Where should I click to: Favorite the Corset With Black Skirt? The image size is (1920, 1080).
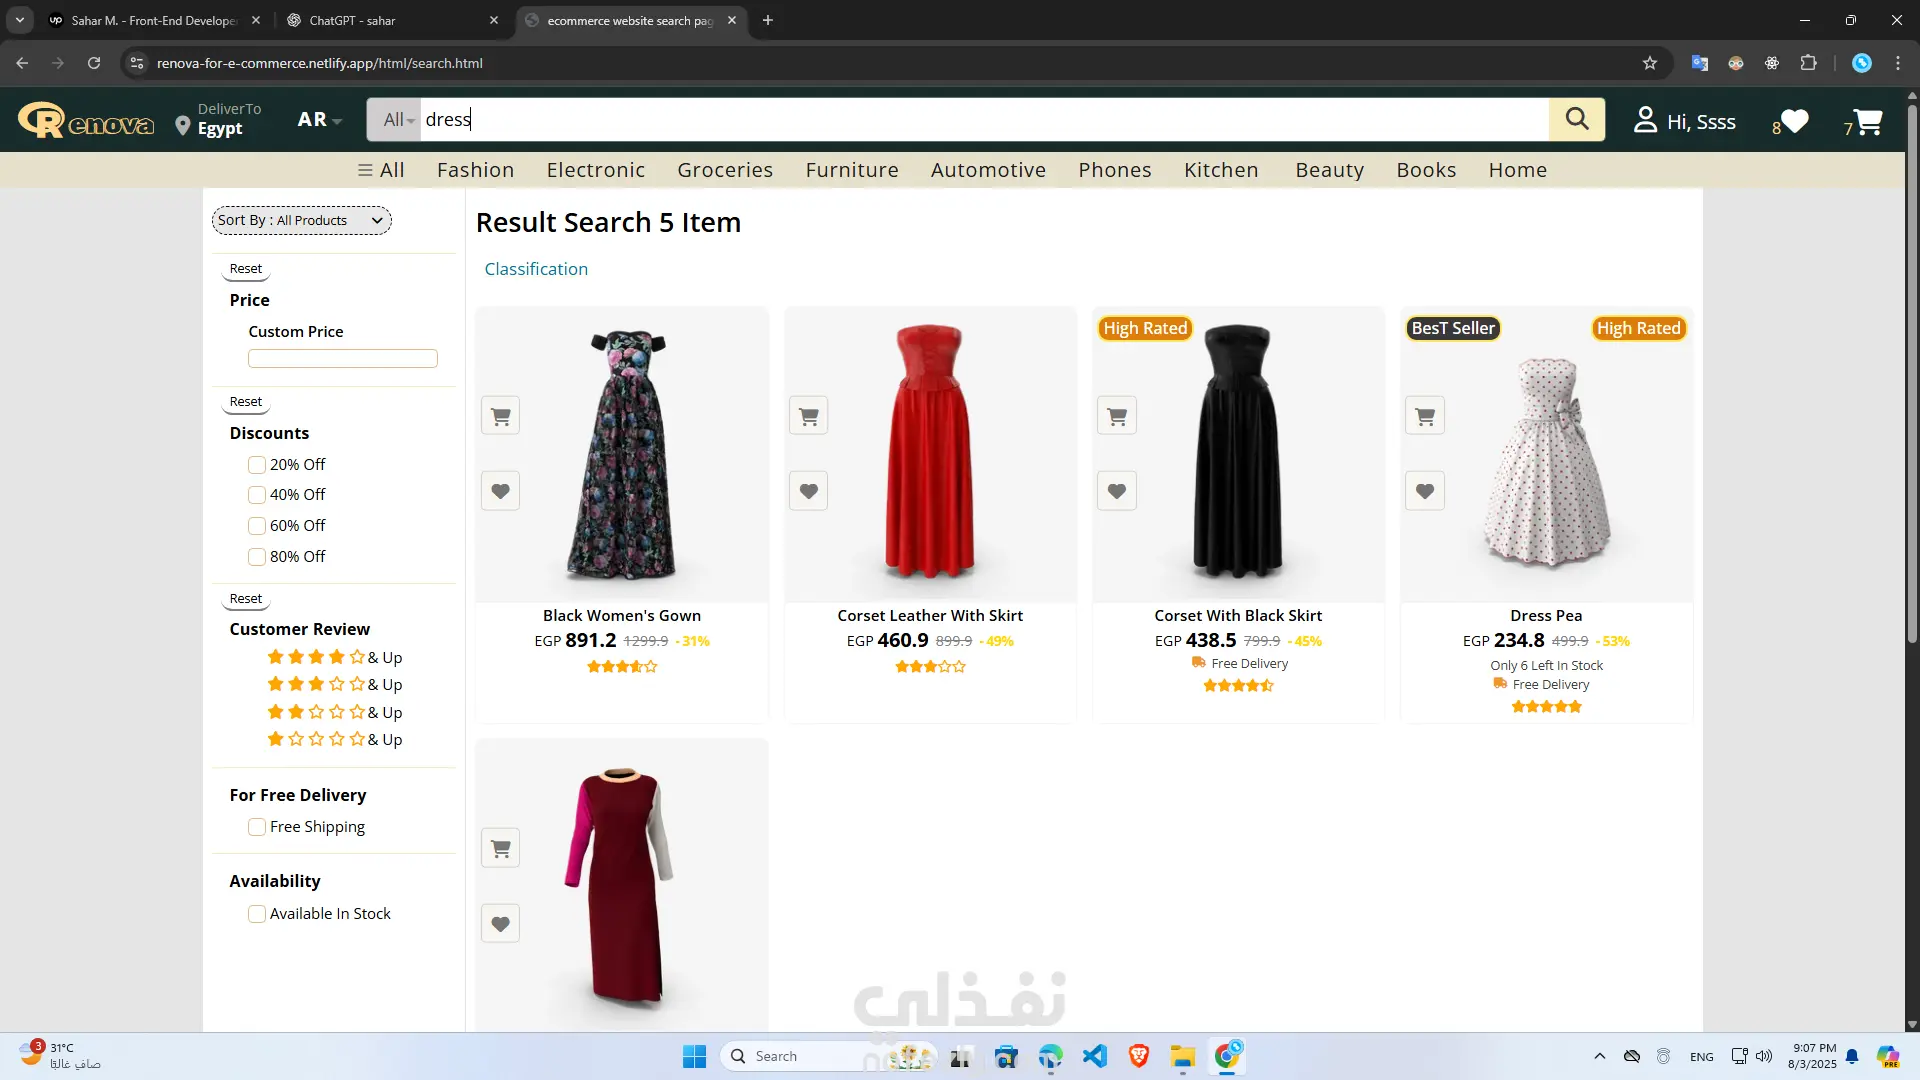[1116, 491]
